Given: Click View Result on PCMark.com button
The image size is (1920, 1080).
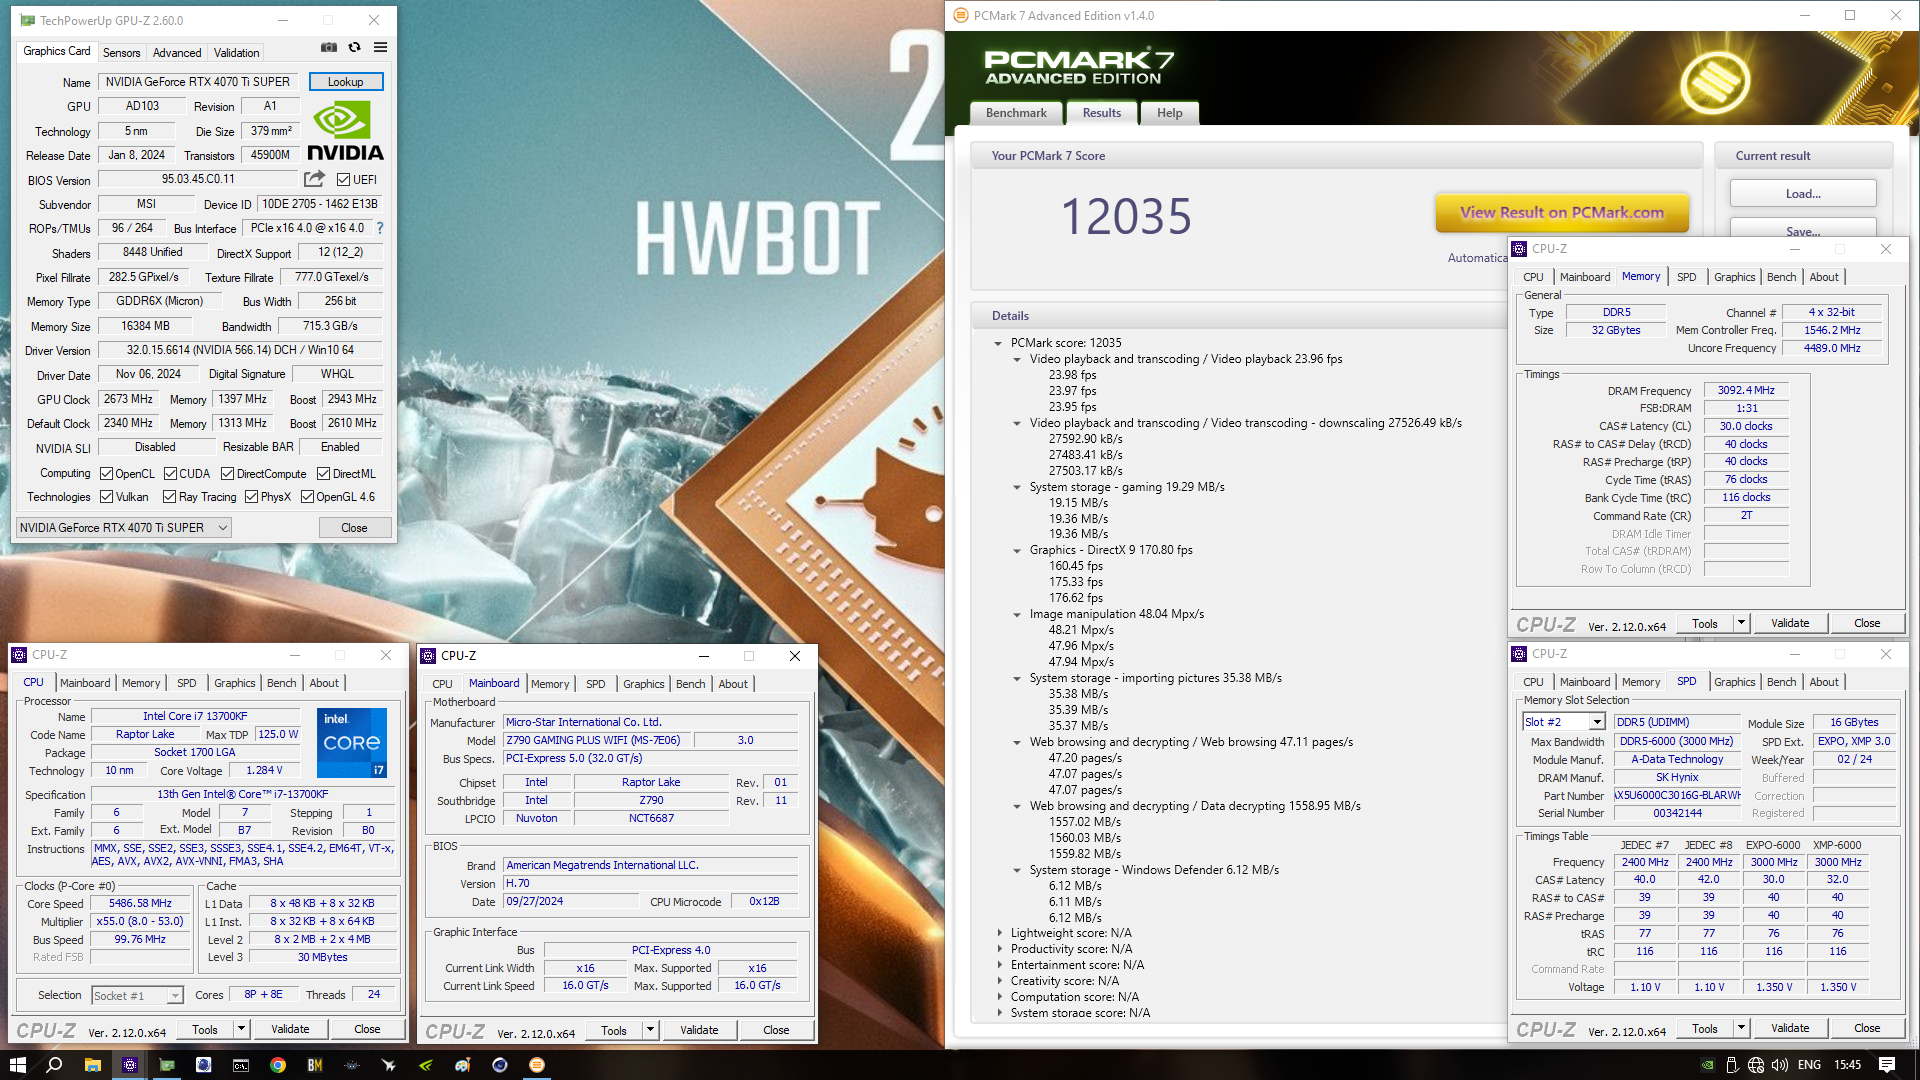Looking at the screenshot, I should pos(1561,213).
